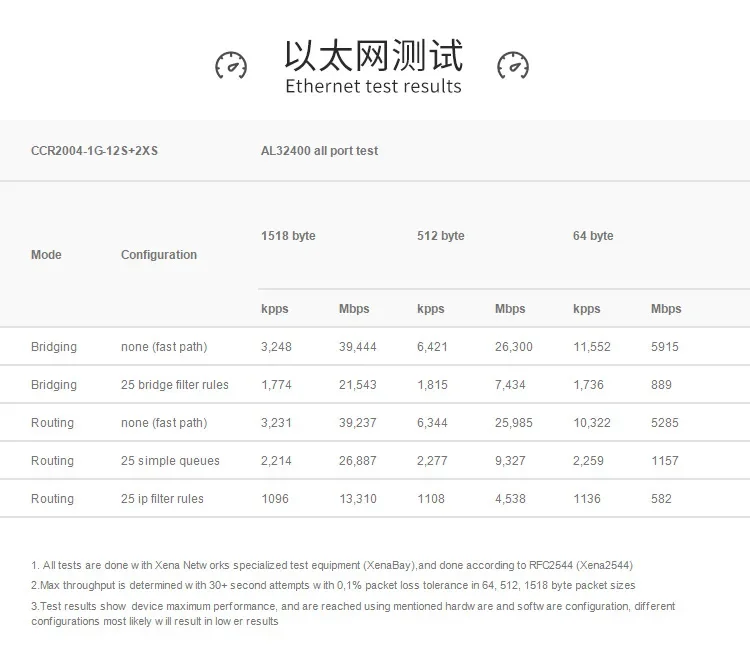
Task: Click the kpps subheader under 64 byte
Action: click(x=586, y=309)
